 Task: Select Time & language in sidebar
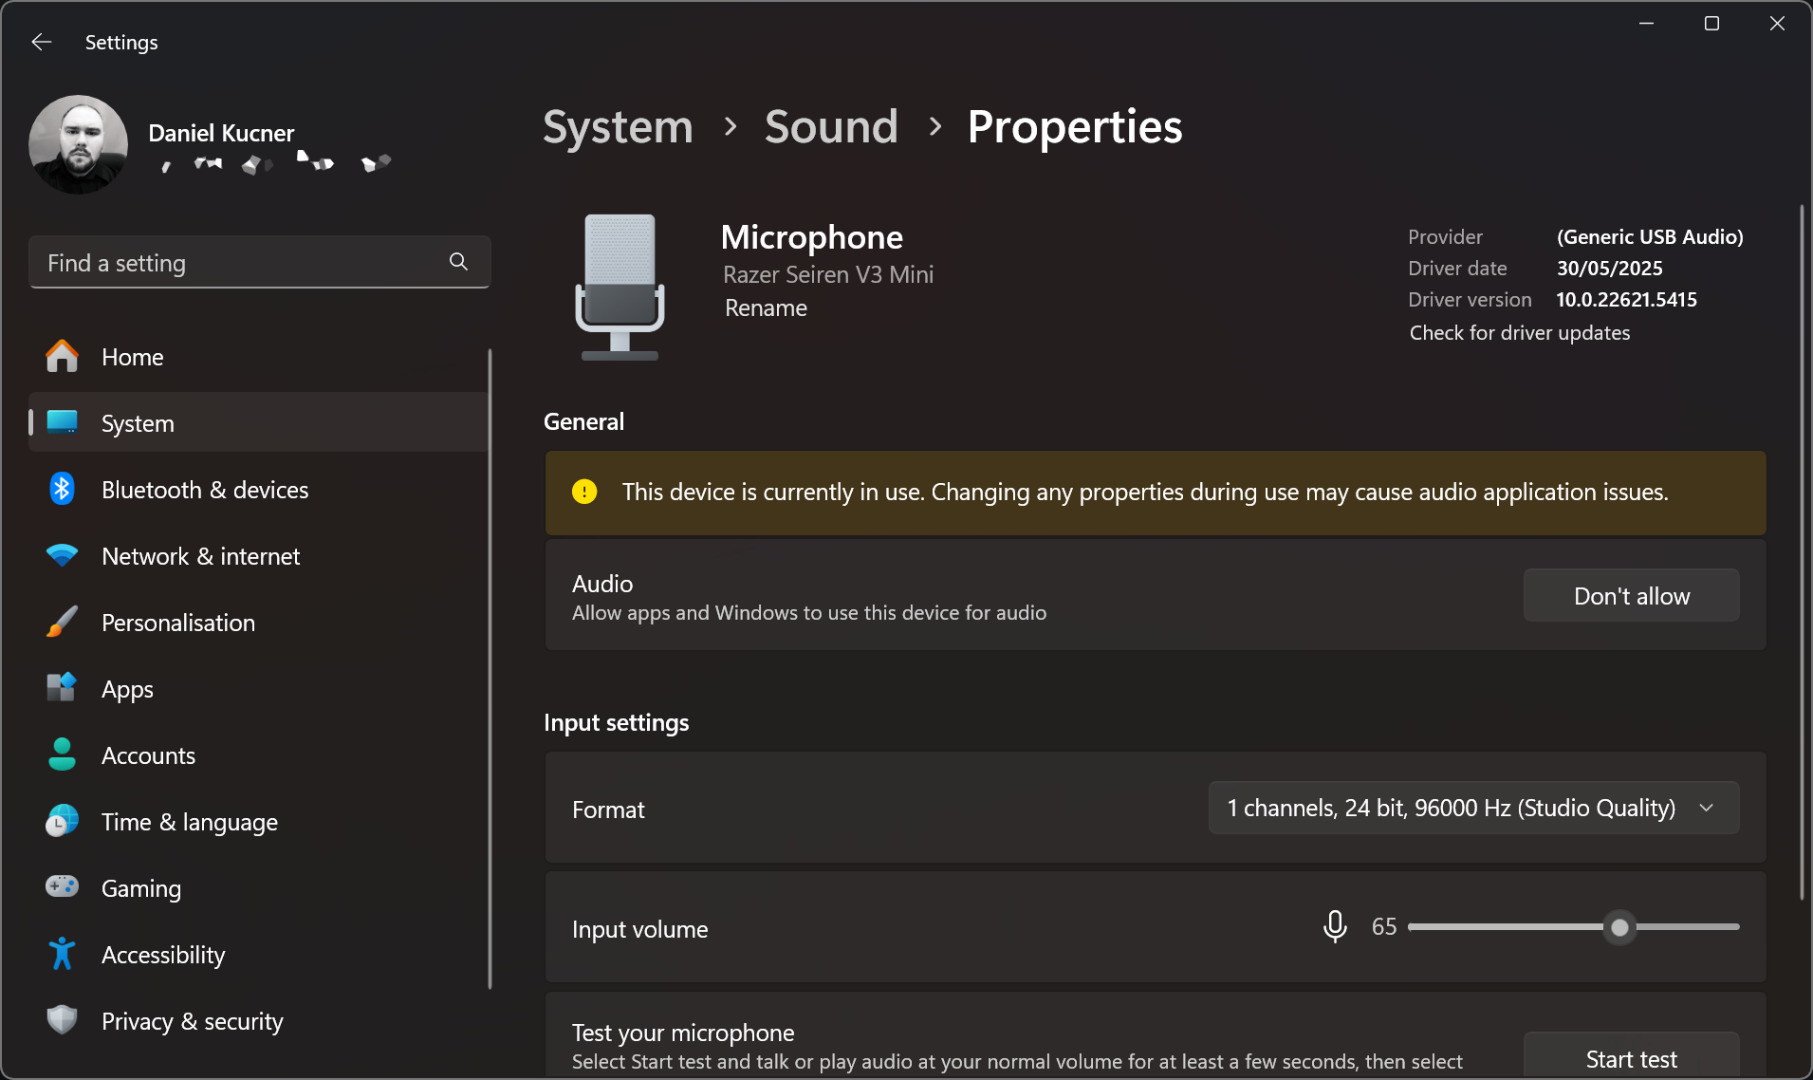[189, 822]
